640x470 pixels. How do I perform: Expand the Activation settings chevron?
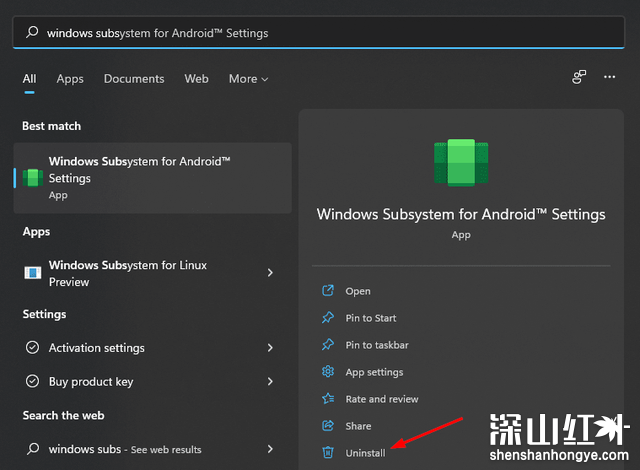click(270, 348)
